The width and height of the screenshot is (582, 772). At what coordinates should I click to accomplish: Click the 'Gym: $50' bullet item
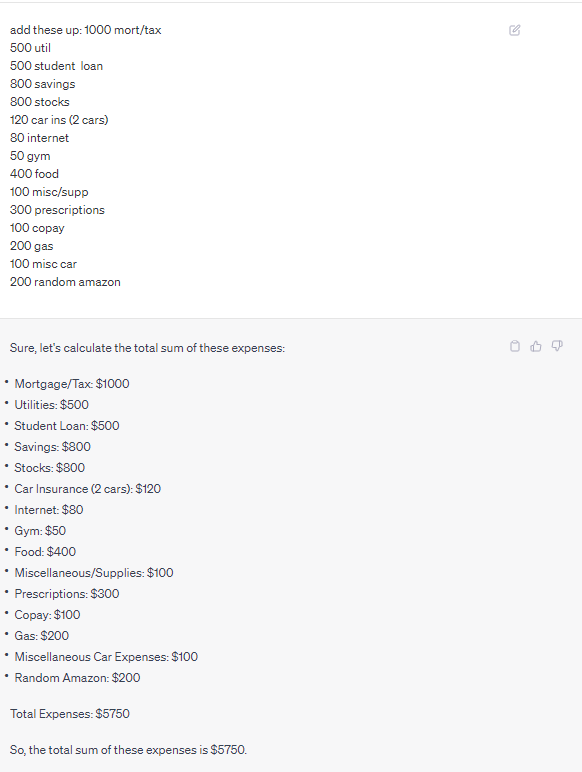pyautogui.click(x=40, y=531)
